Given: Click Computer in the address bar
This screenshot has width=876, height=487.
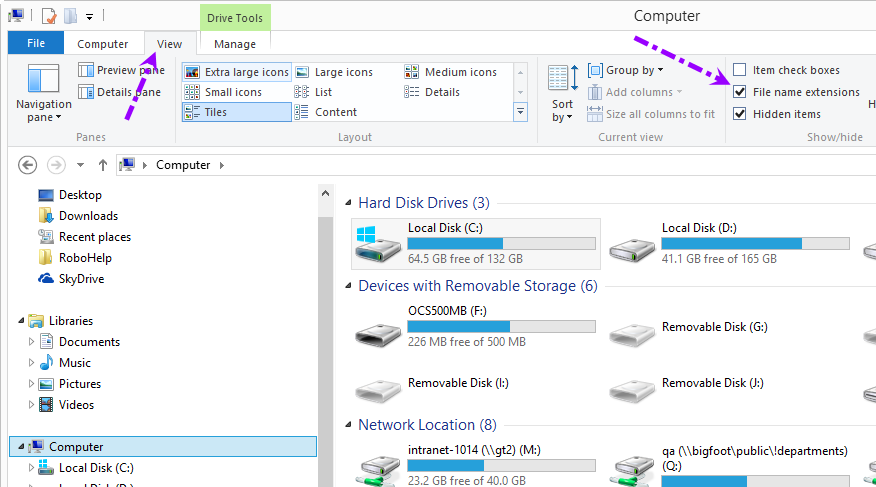Looking at the screenshot, I should (183, 165).
